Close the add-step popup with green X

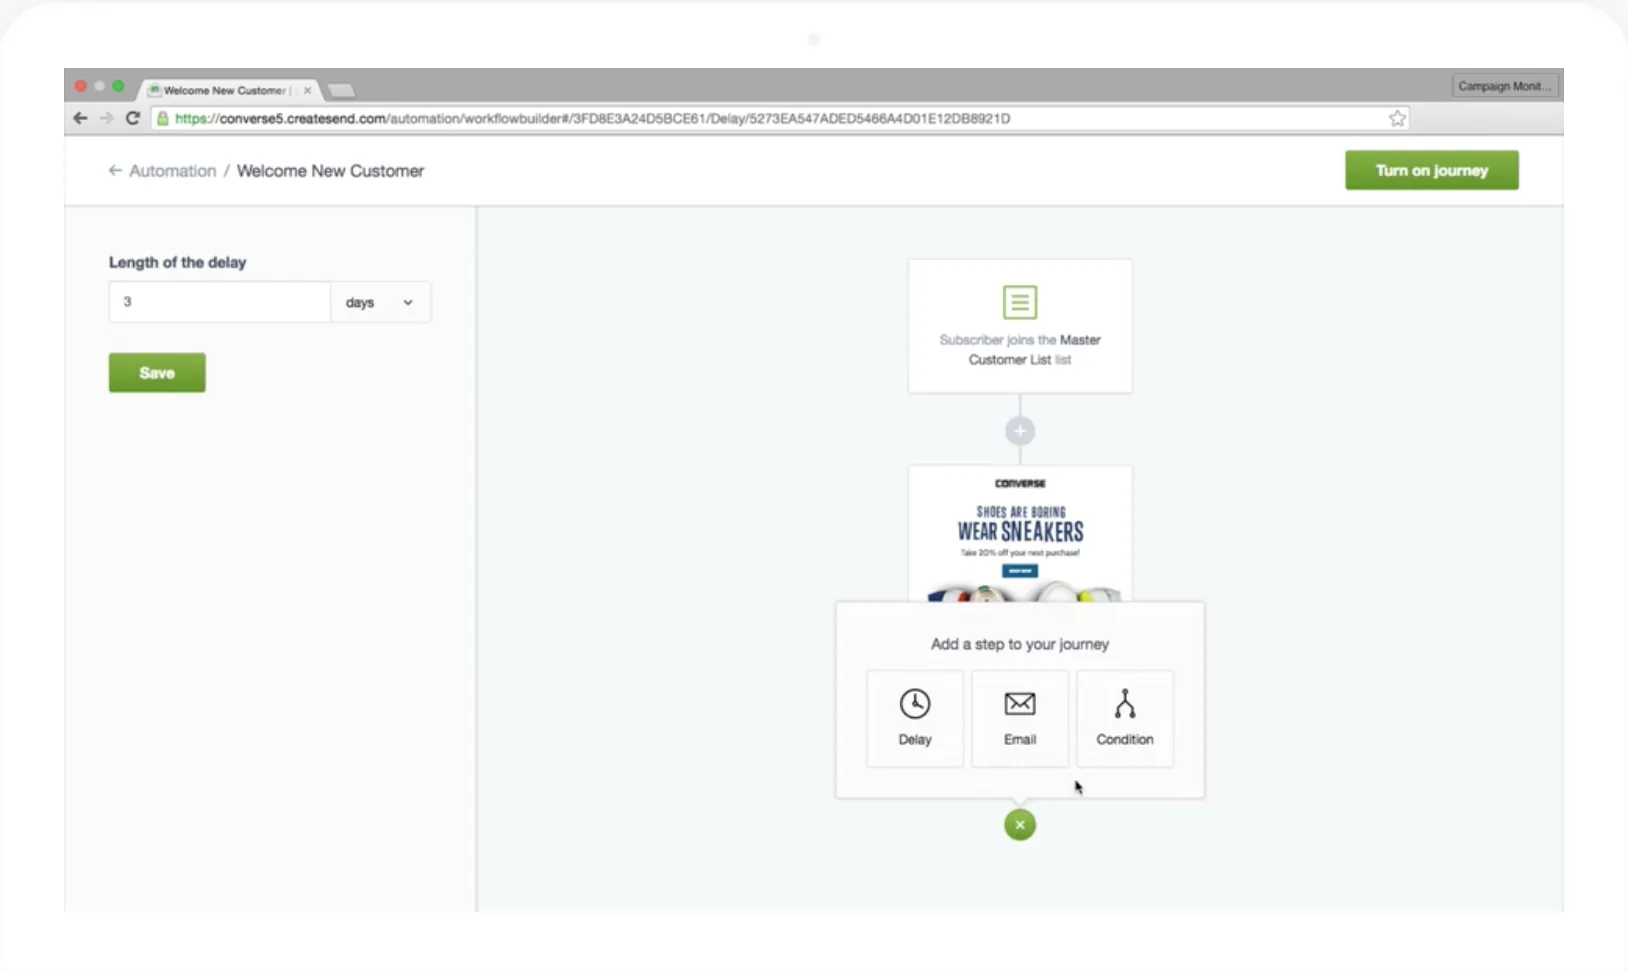(1020, 825)
